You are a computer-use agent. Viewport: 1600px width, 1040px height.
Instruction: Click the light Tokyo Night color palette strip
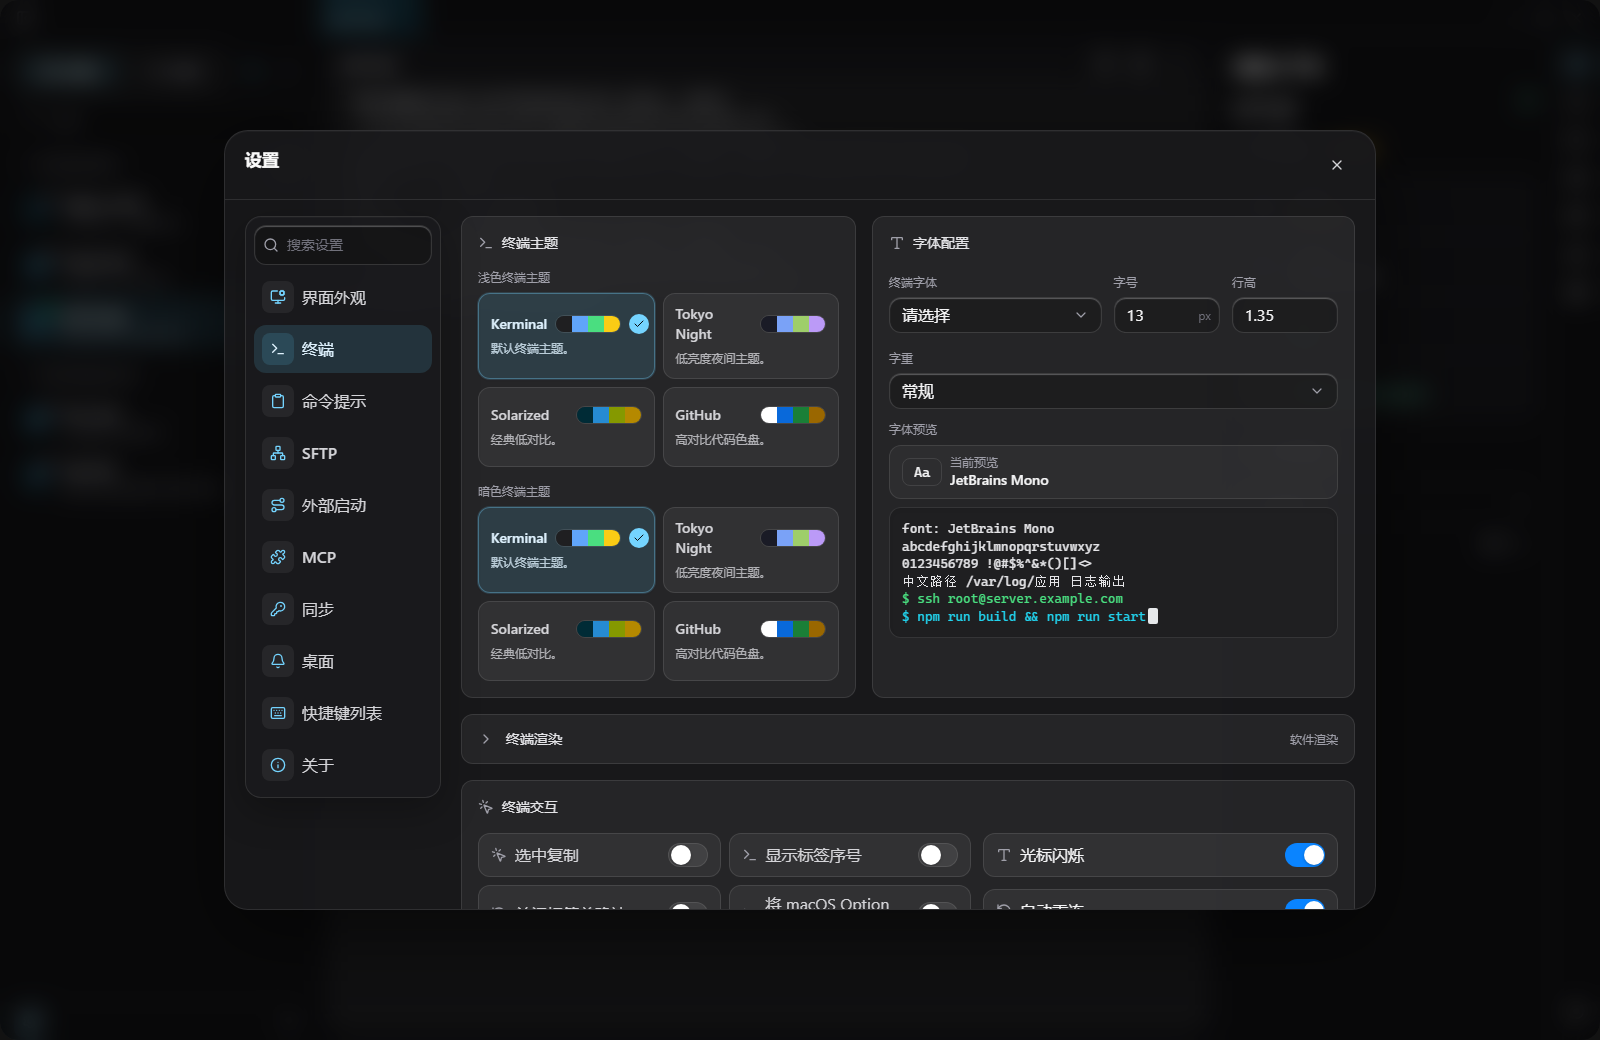tap(793, 324)
